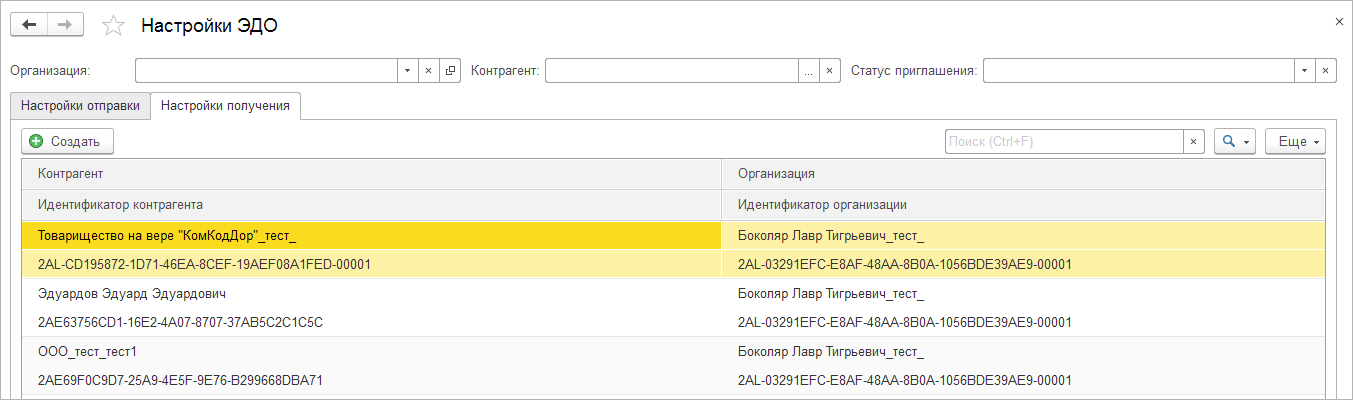
Task: Open Контрагент selection with ellipsis button
Action: coord(808,71)
